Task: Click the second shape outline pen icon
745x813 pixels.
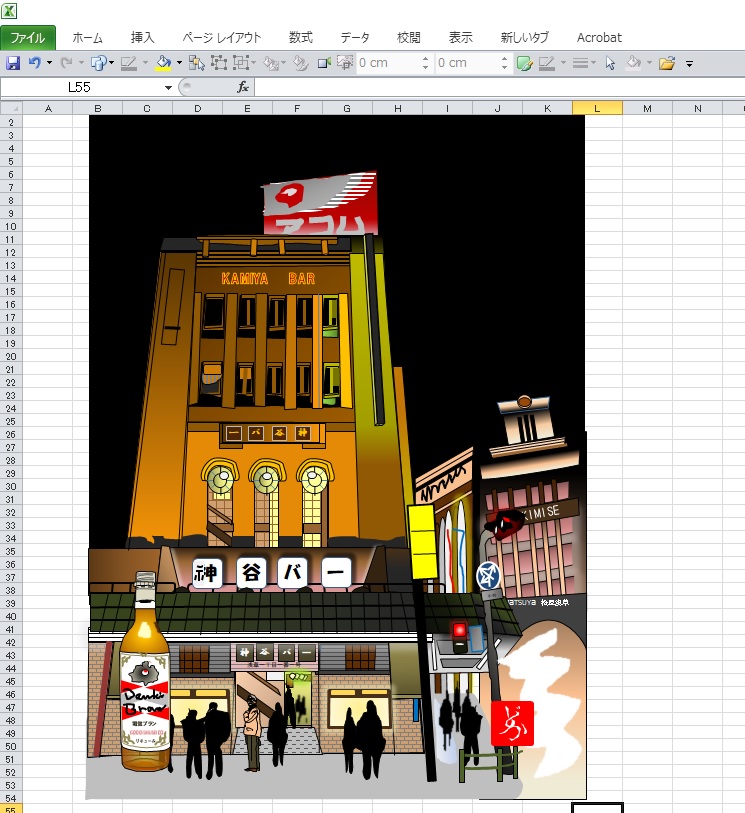Action: (x=547, y=63)
